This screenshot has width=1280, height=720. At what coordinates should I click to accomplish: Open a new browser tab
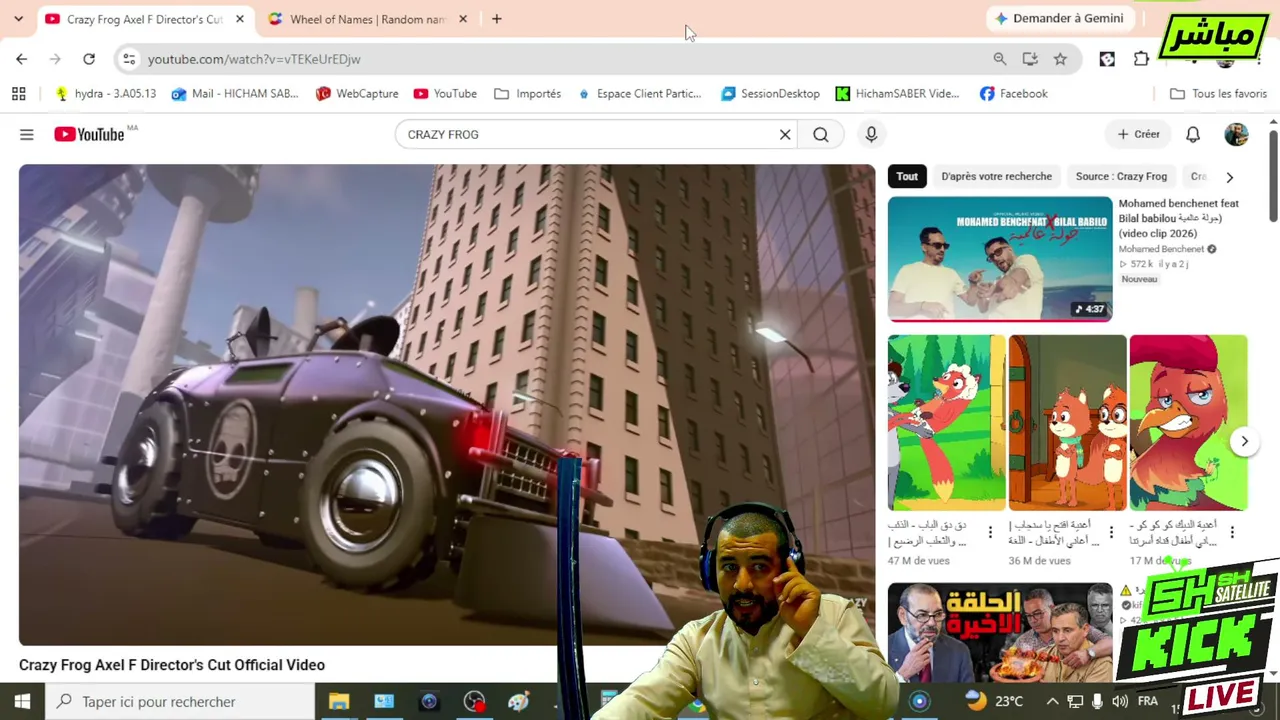coord(497,19)
